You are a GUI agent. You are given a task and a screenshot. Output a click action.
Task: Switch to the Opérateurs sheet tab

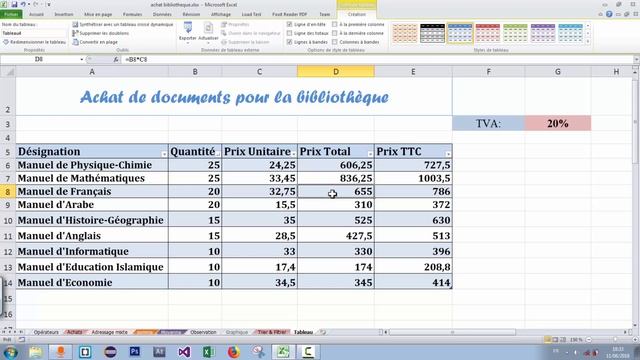point(46,332)
